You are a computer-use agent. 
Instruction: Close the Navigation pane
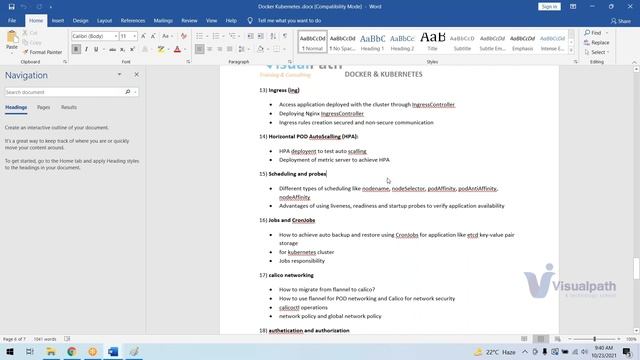pyautogui.click(x=136, y=75)
